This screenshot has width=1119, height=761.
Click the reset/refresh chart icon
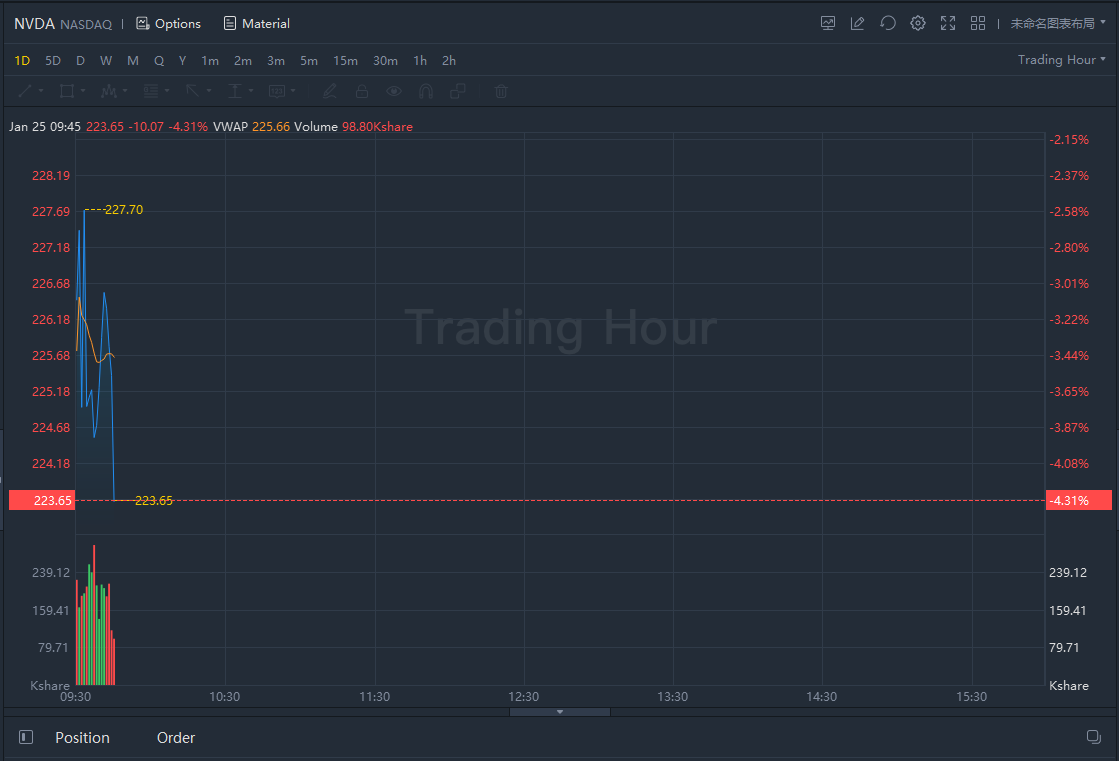[x=888, y=24]
